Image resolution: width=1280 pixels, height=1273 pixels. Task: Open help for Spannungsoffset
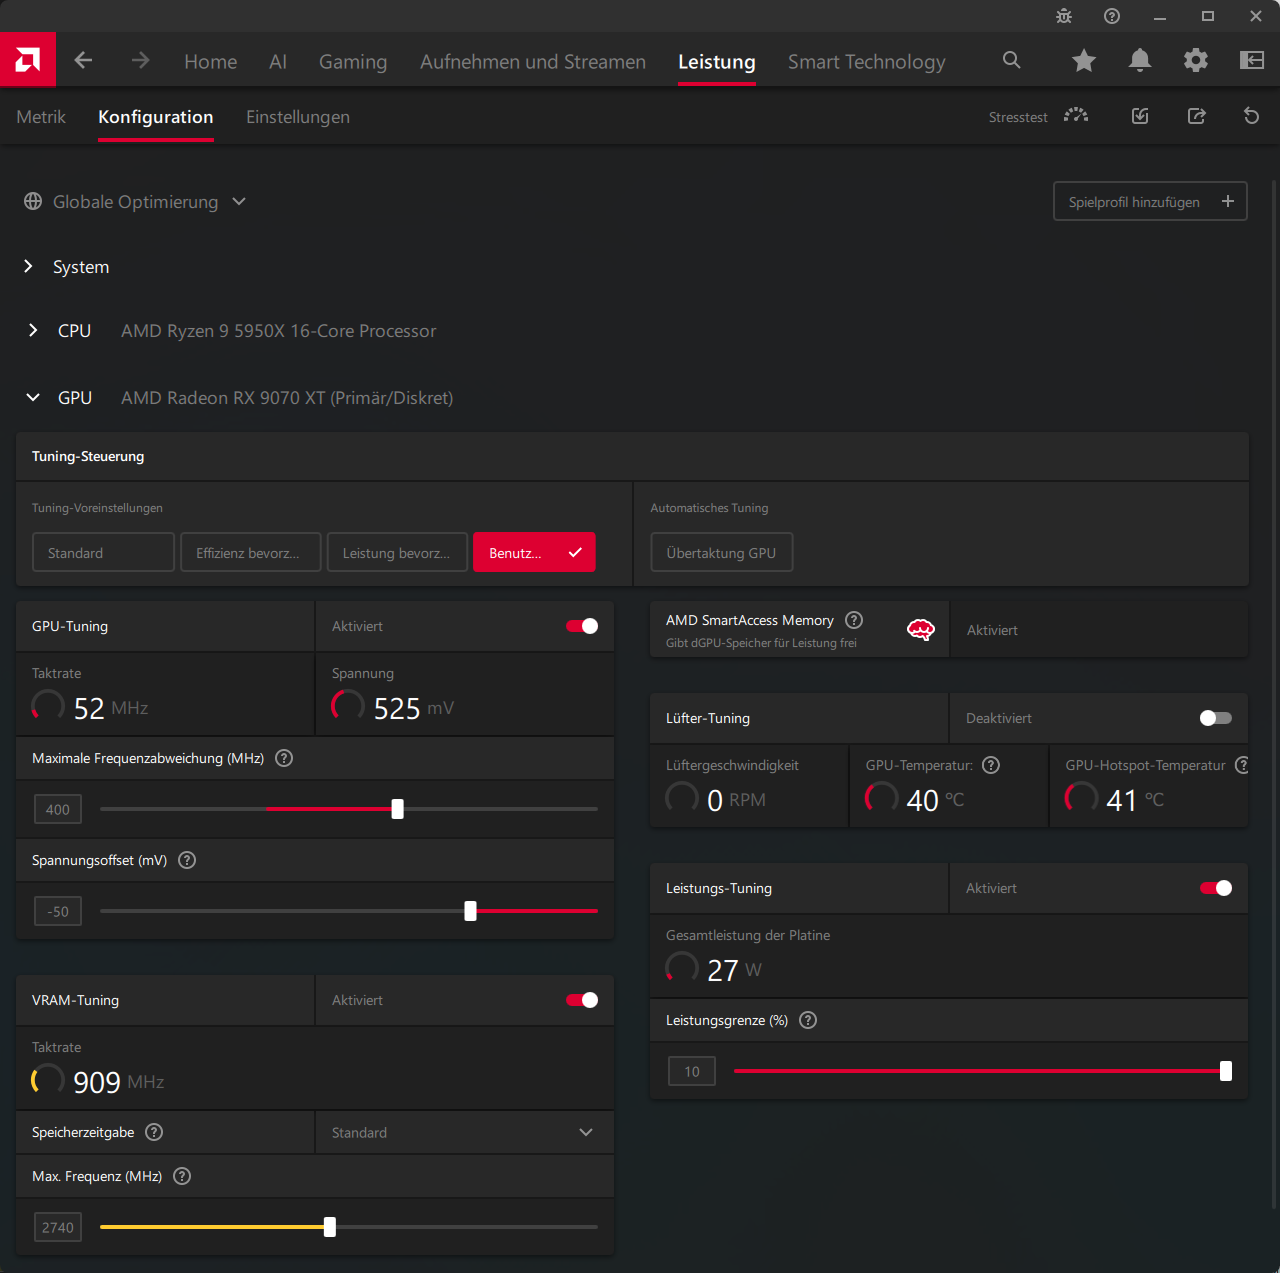tap(187, 860)
